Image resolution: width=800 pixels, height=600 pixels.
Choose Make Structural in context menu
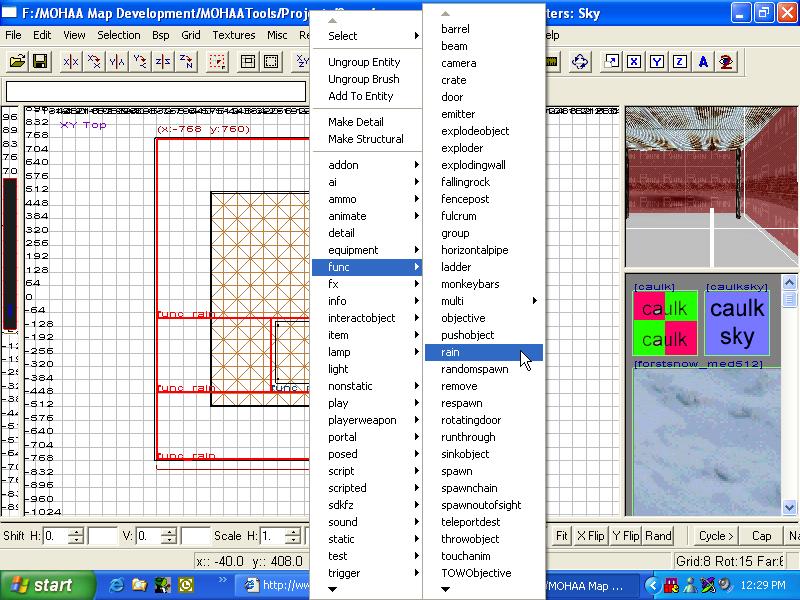point(366,139)
